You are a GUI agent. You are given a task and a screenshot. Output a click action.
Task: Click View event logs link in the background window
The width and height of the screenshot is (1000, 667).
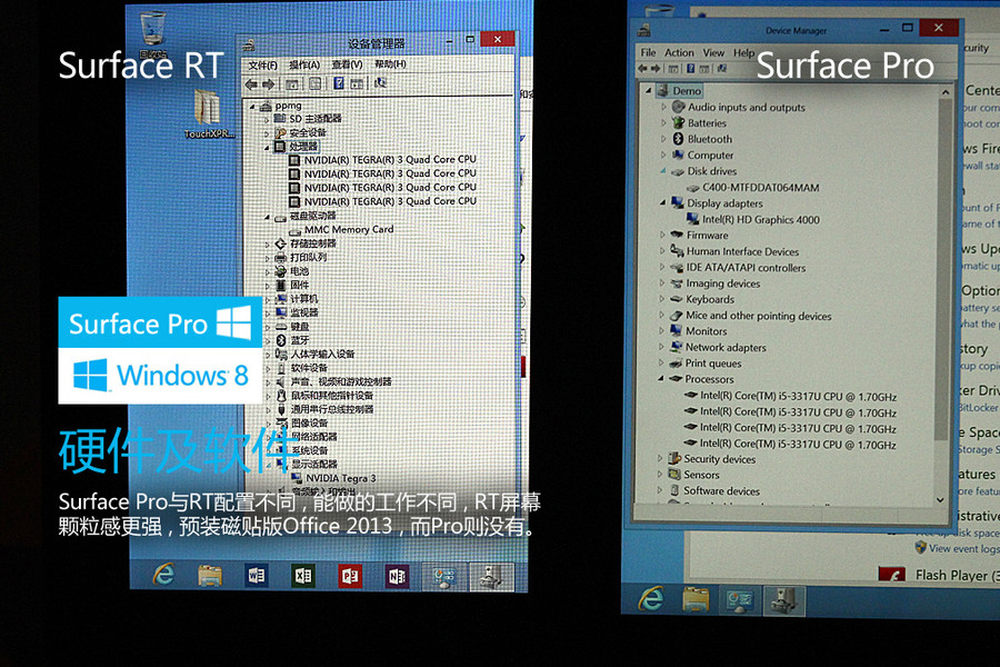(964, 548)
